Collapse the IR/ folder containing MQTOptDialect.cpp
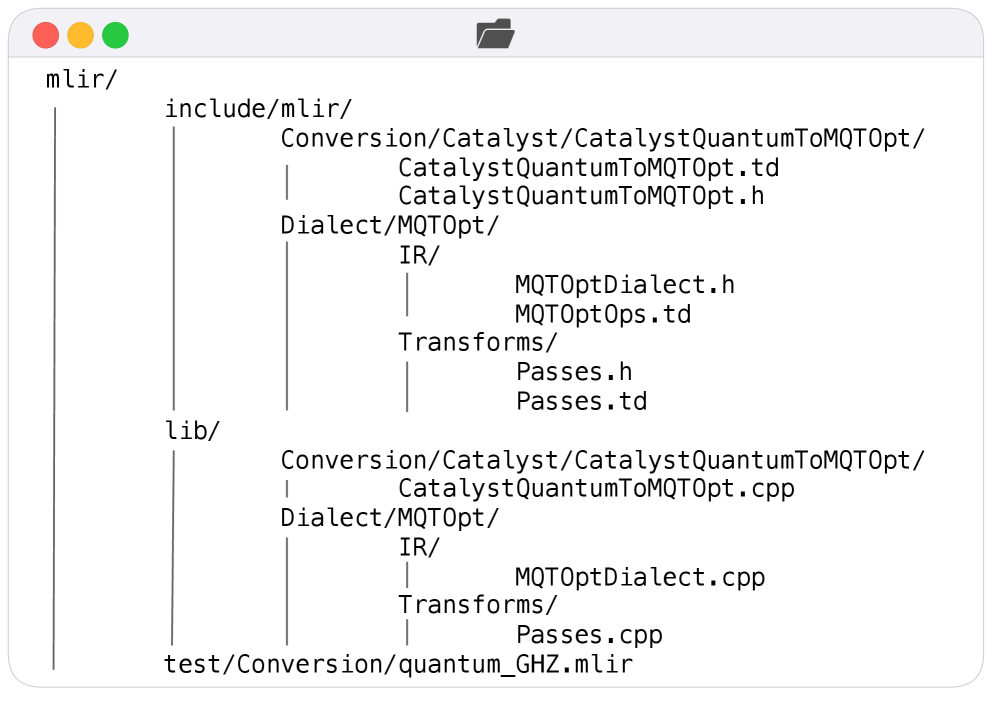Image resolution: width=997 pixels, height=701 pixels. click(419, 547)
